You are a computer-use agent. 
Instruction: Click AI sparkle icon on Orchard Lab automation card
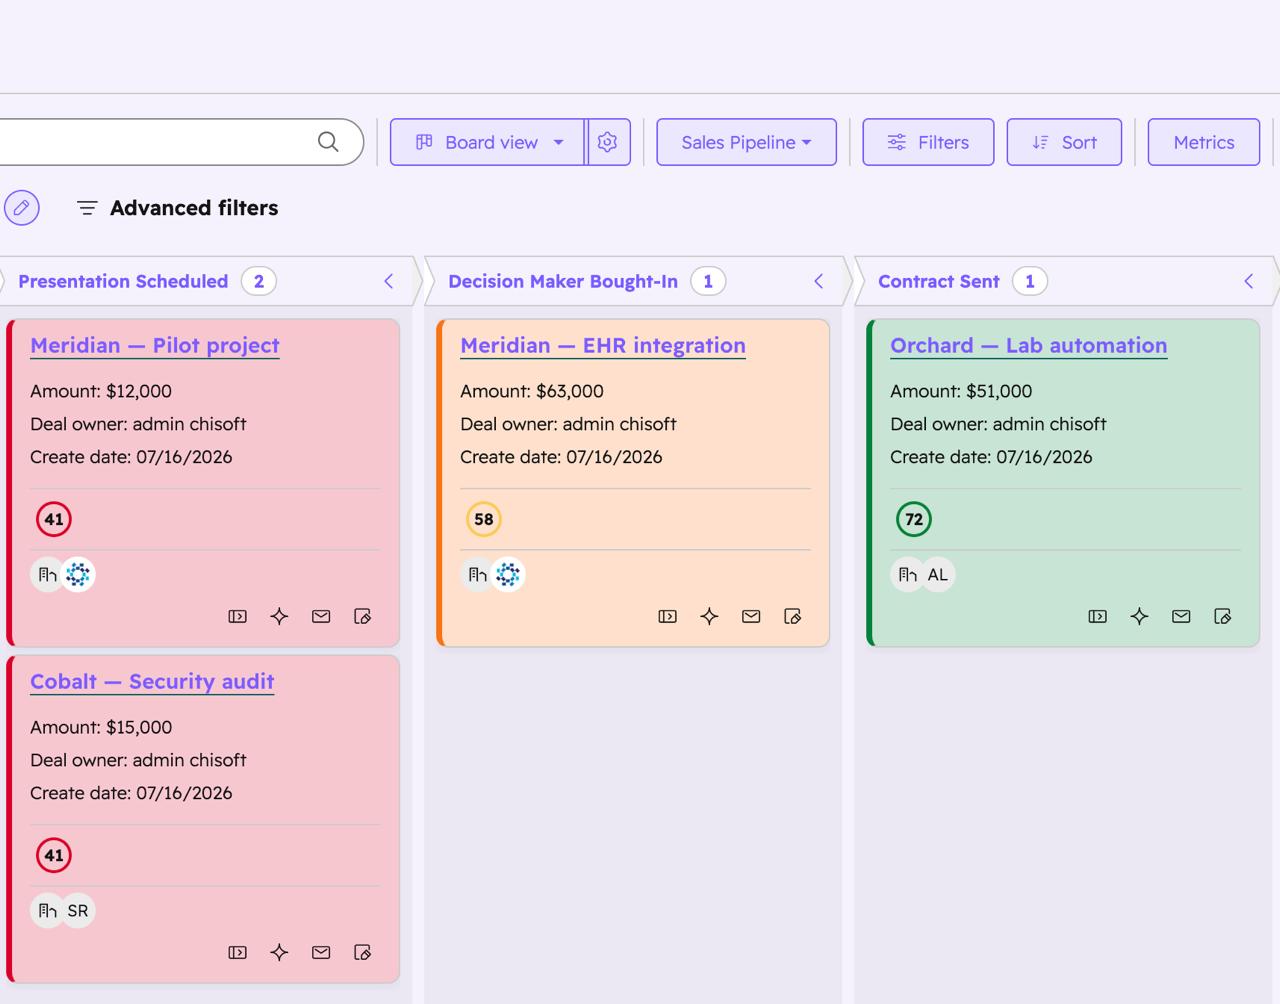[1140, 616]
